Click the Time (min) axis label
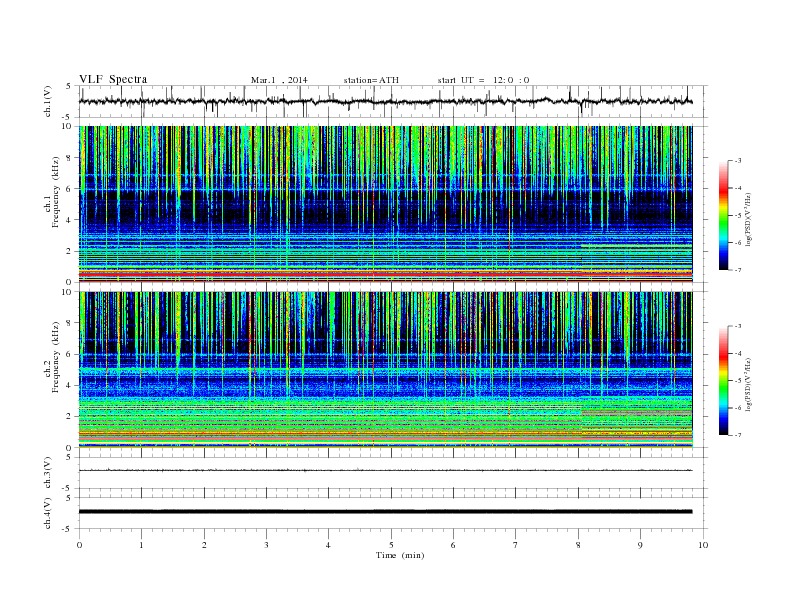 (400, 555)
